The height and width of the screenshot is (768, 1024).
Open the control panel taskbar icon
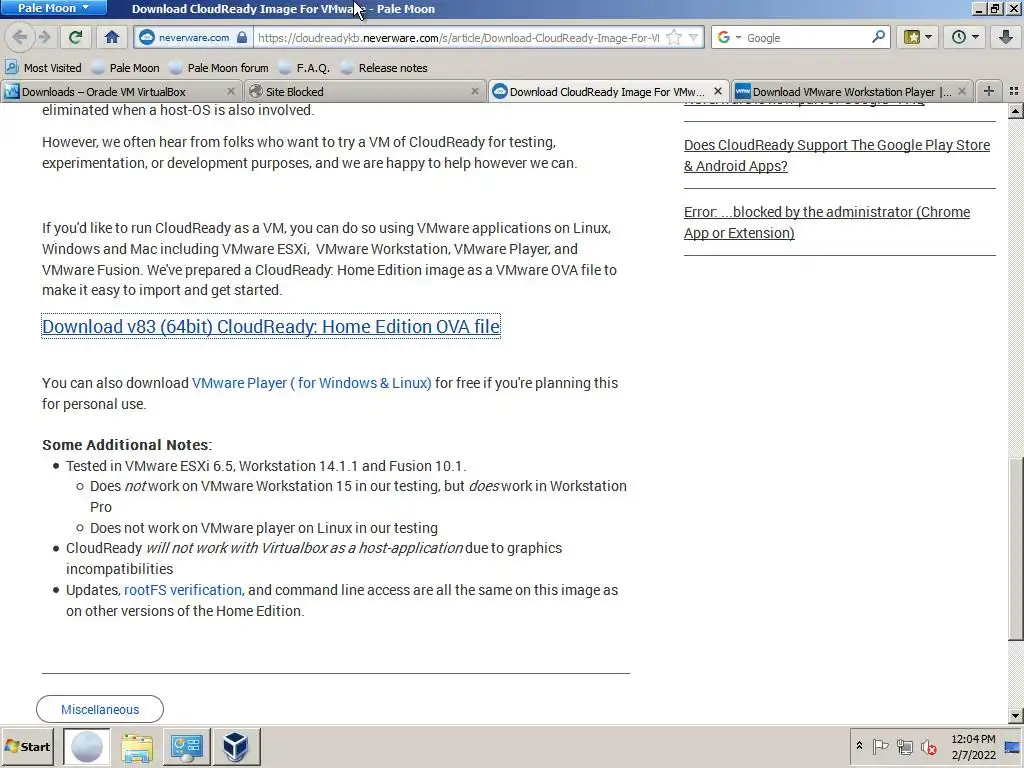tap(186, 746)
